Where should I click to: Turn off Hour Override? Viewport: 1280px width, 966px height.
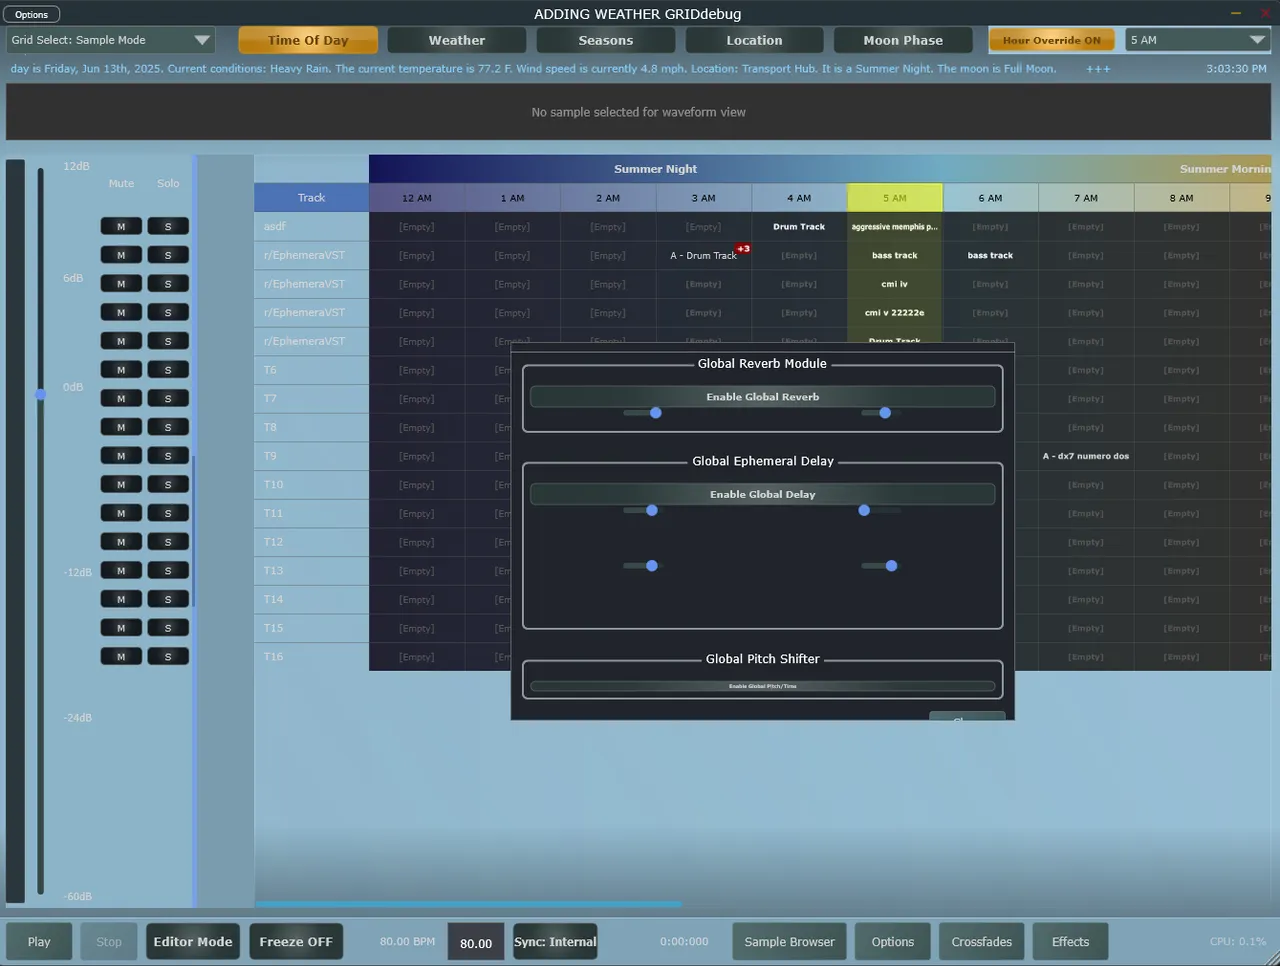[1051, 40]
